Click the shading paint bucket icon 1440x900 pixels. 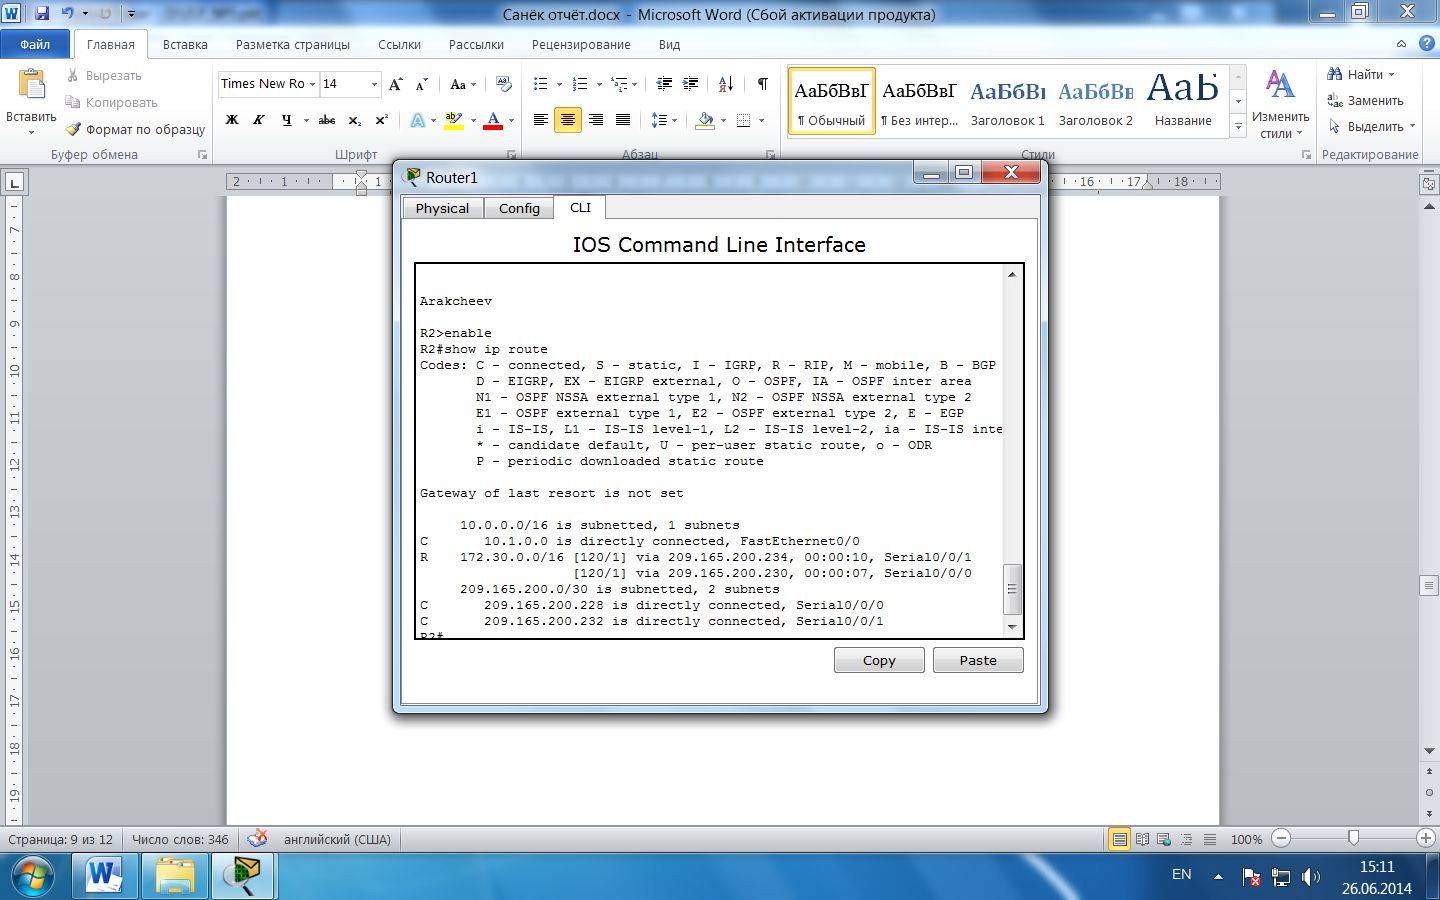(706, 120)
